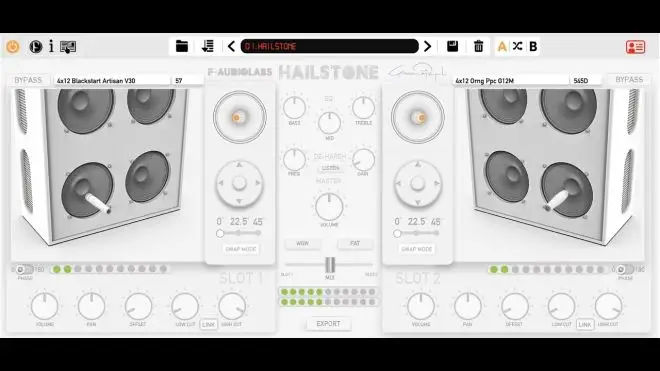The image size is (660, 371).
Task: Click Slot 1 Volume knob
Action: point(44,306)
